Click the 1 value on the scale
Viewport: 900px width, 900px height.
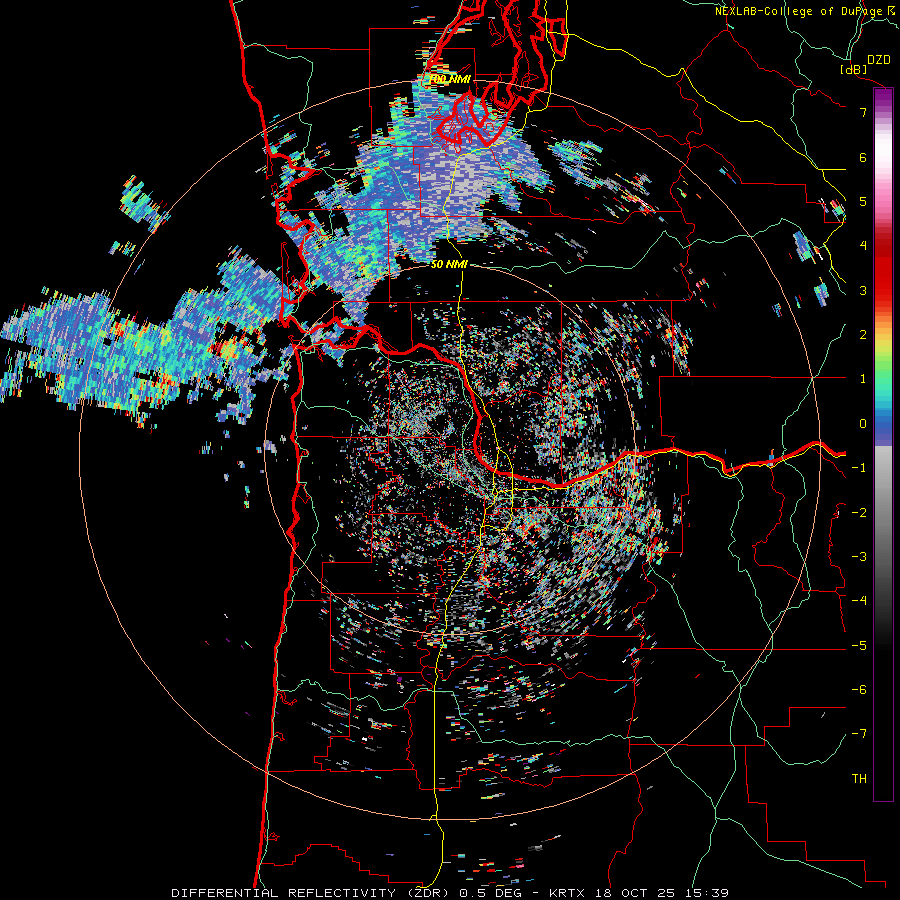coord(863,379)
